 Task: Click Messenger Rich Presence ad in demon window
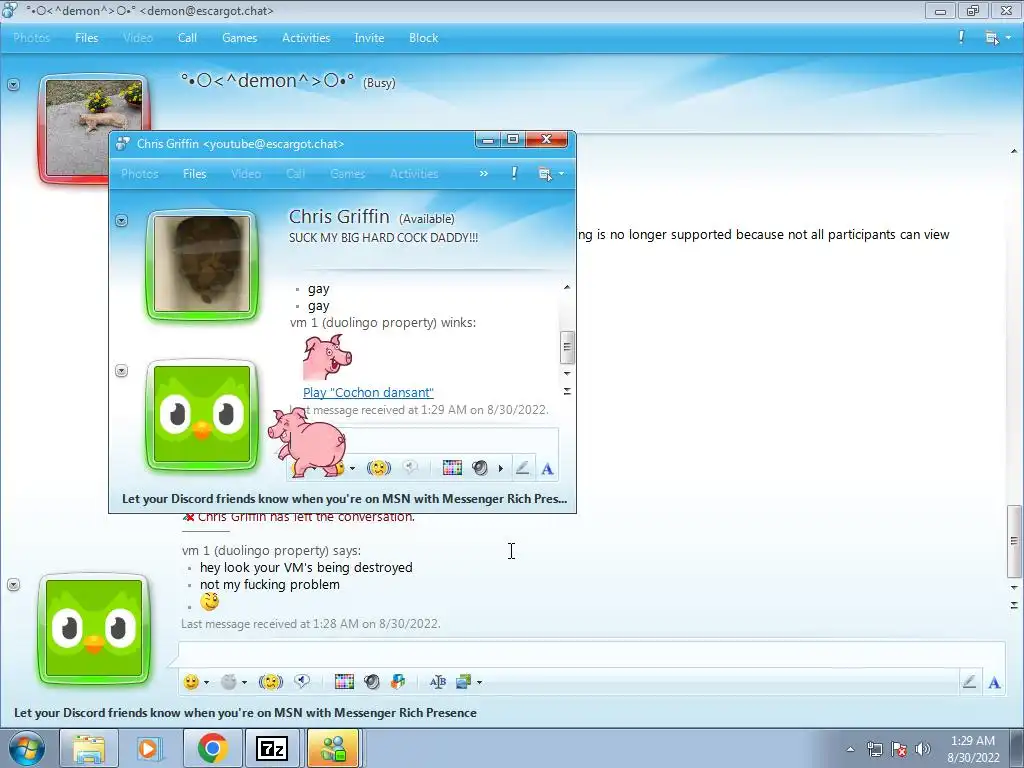coord(245,713)
